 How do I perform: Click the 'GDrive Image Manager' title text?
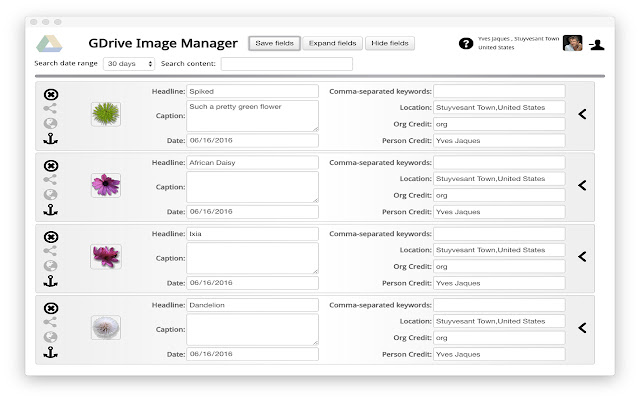(163, 43)
